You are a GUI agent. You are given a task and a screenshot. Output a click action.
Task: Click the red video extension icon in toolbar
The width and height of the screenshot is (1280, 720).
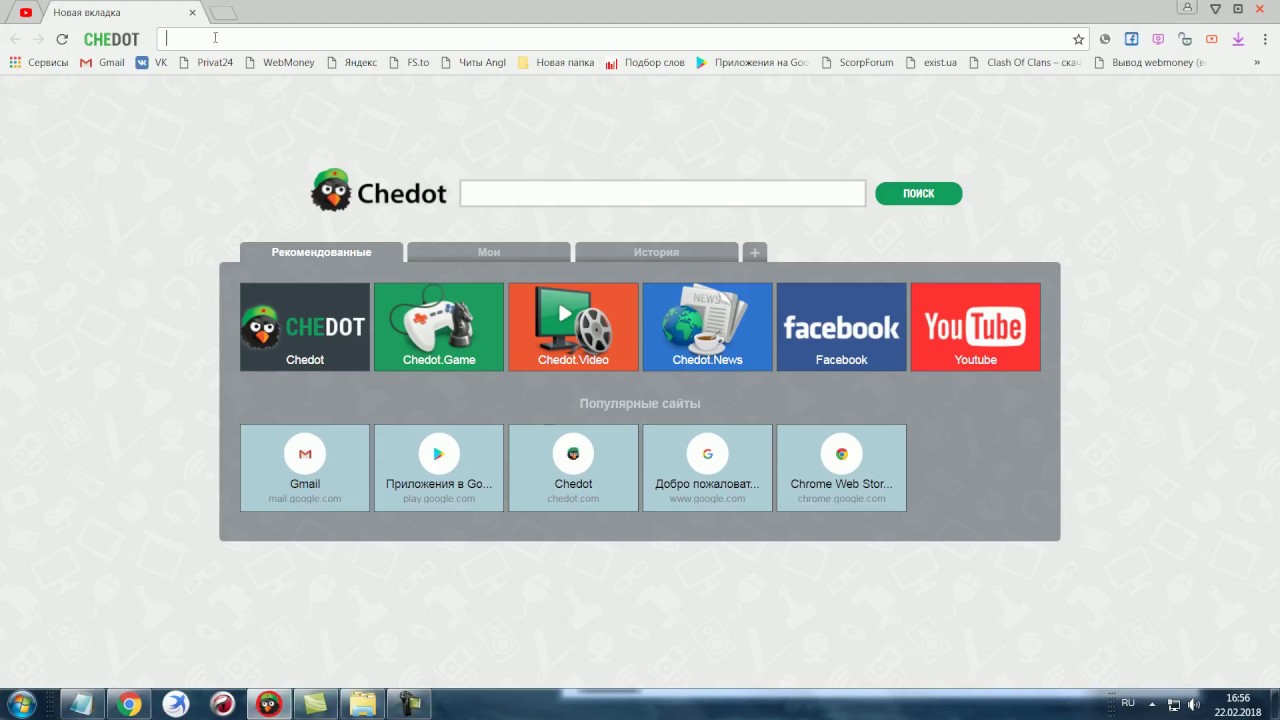(x=1211, y=39)
